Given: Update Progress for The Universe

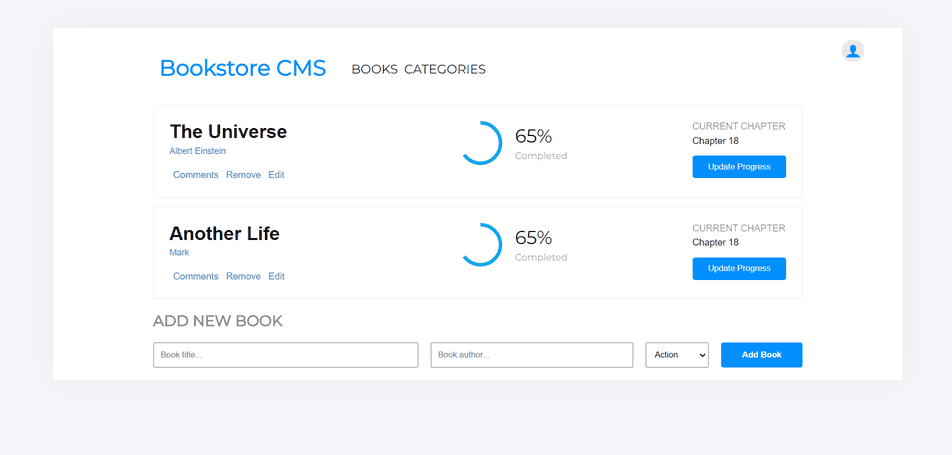Looking at the screenshot, I should [x=739, y=167].
